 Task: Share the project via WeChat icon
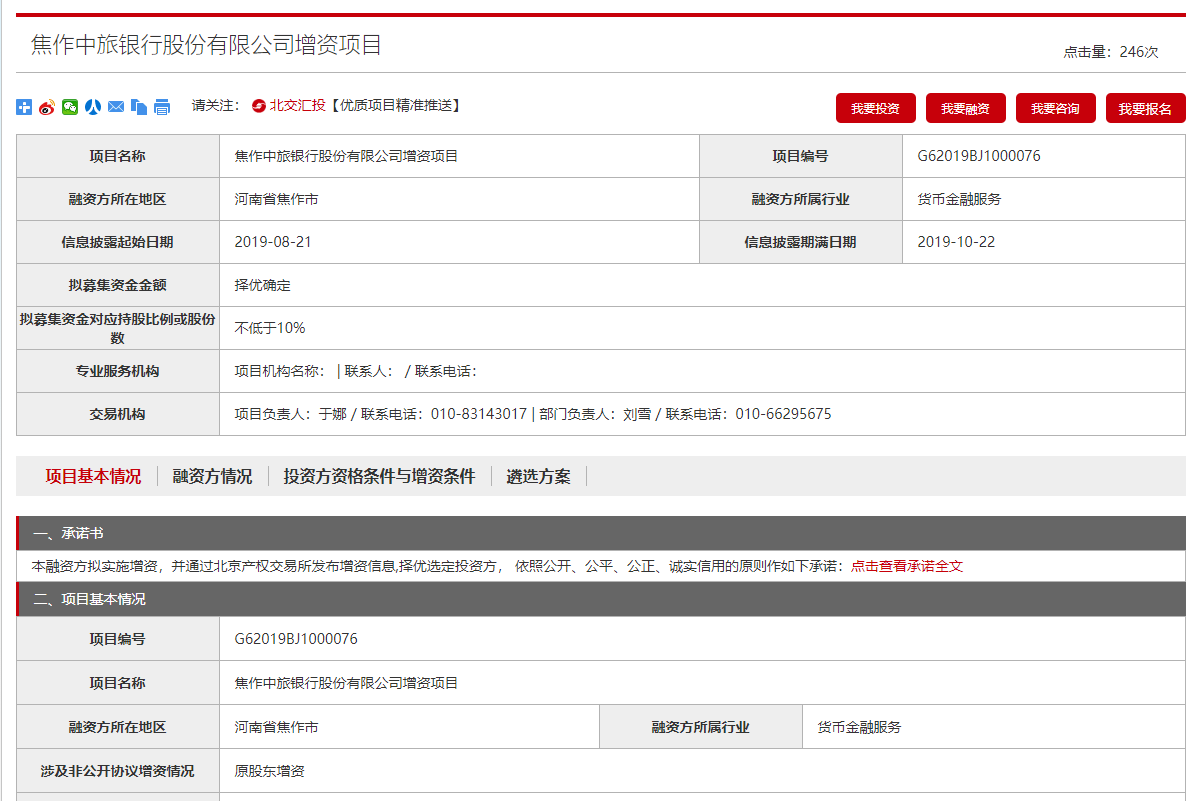click(69, 107)
